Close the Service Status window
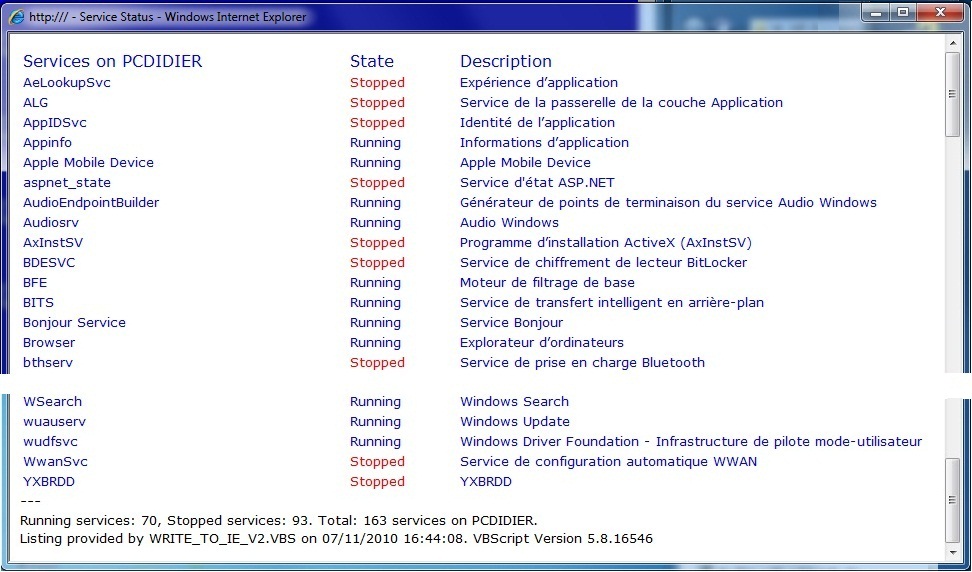Viewport: 972px width, 572px height. (940, 12)
